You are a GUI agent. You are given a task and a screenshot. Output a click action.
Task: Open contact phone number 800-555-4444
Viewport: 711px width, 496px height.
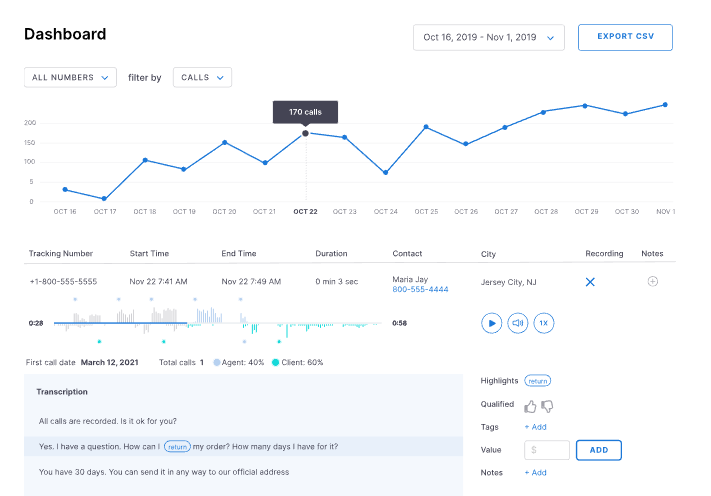[420, 289]
